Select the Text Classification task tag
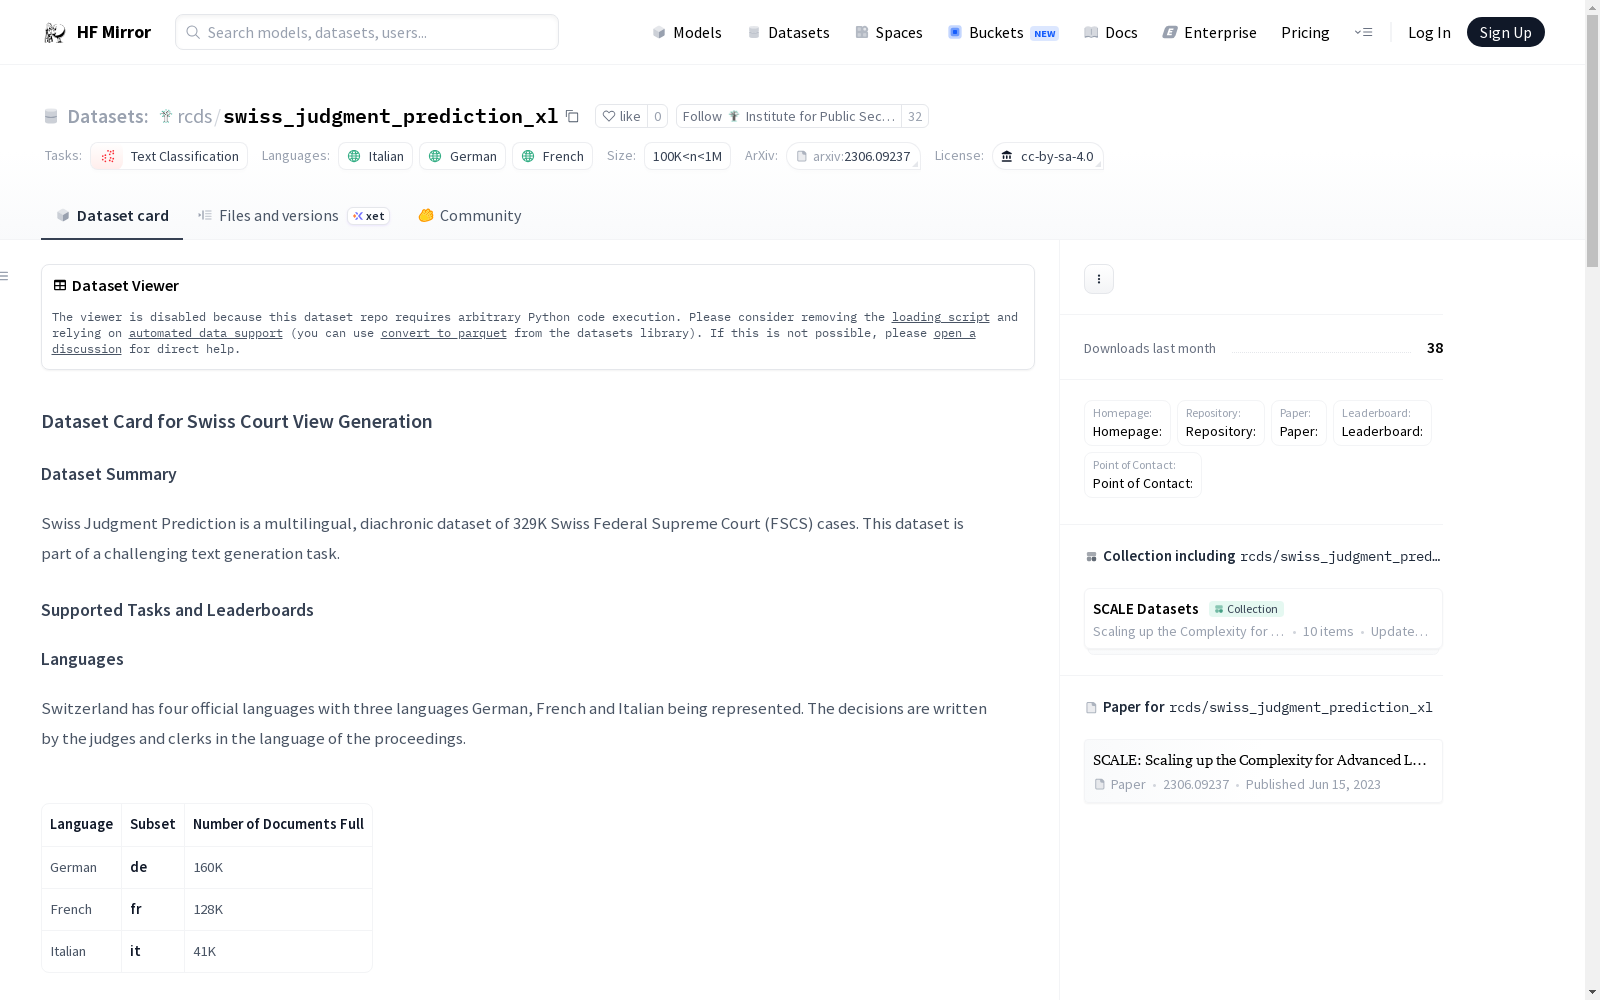Screen dimensions: 1600x1000 tap(169, 156)
